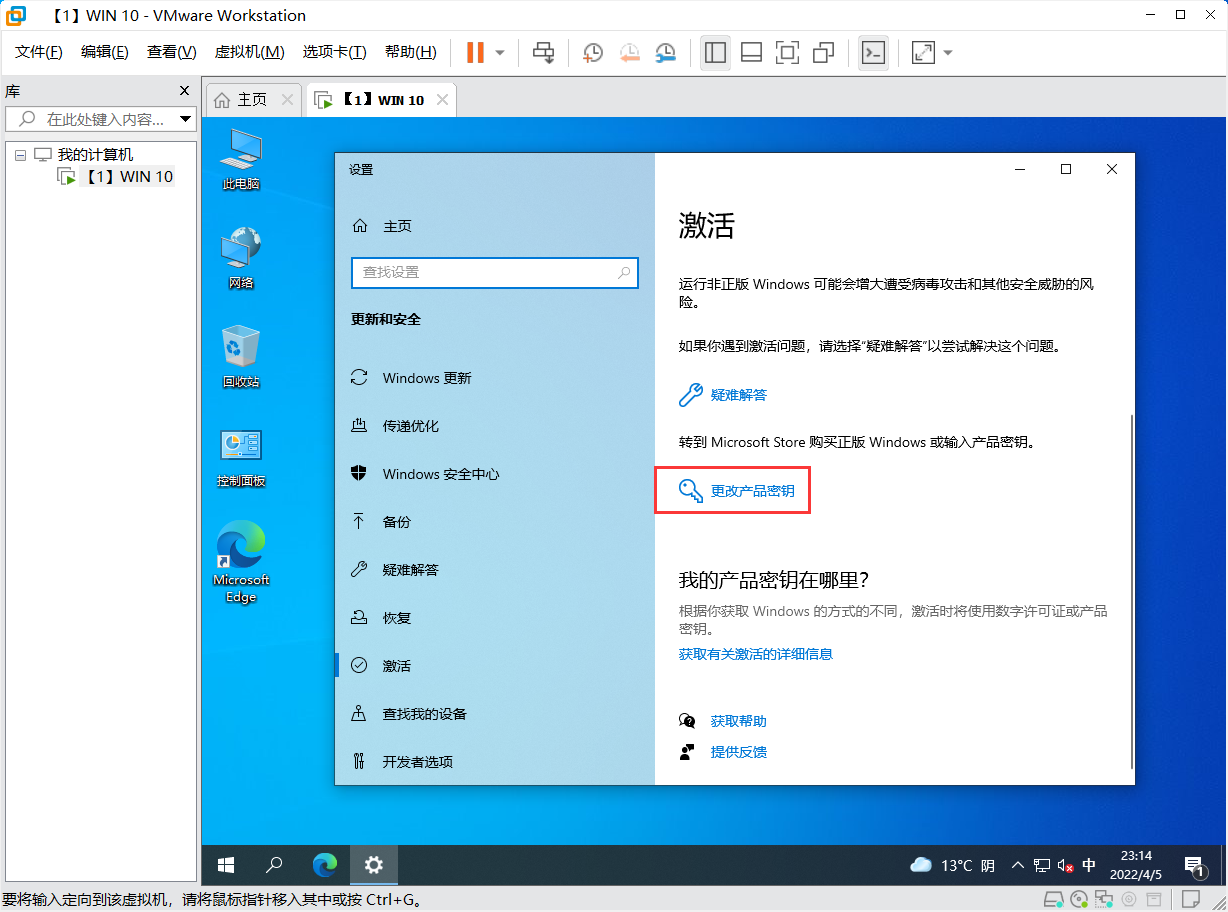Close the 库 library panel

coord(184,90)
